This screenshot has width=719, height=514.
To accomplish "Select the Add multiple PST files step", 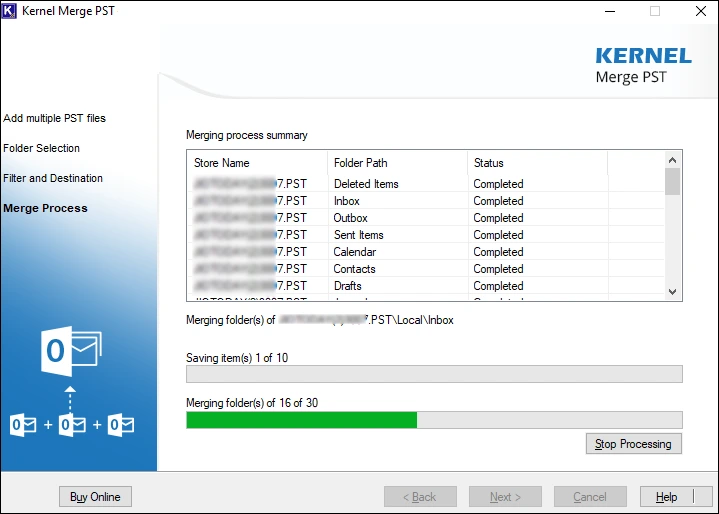I will (54, 118).
